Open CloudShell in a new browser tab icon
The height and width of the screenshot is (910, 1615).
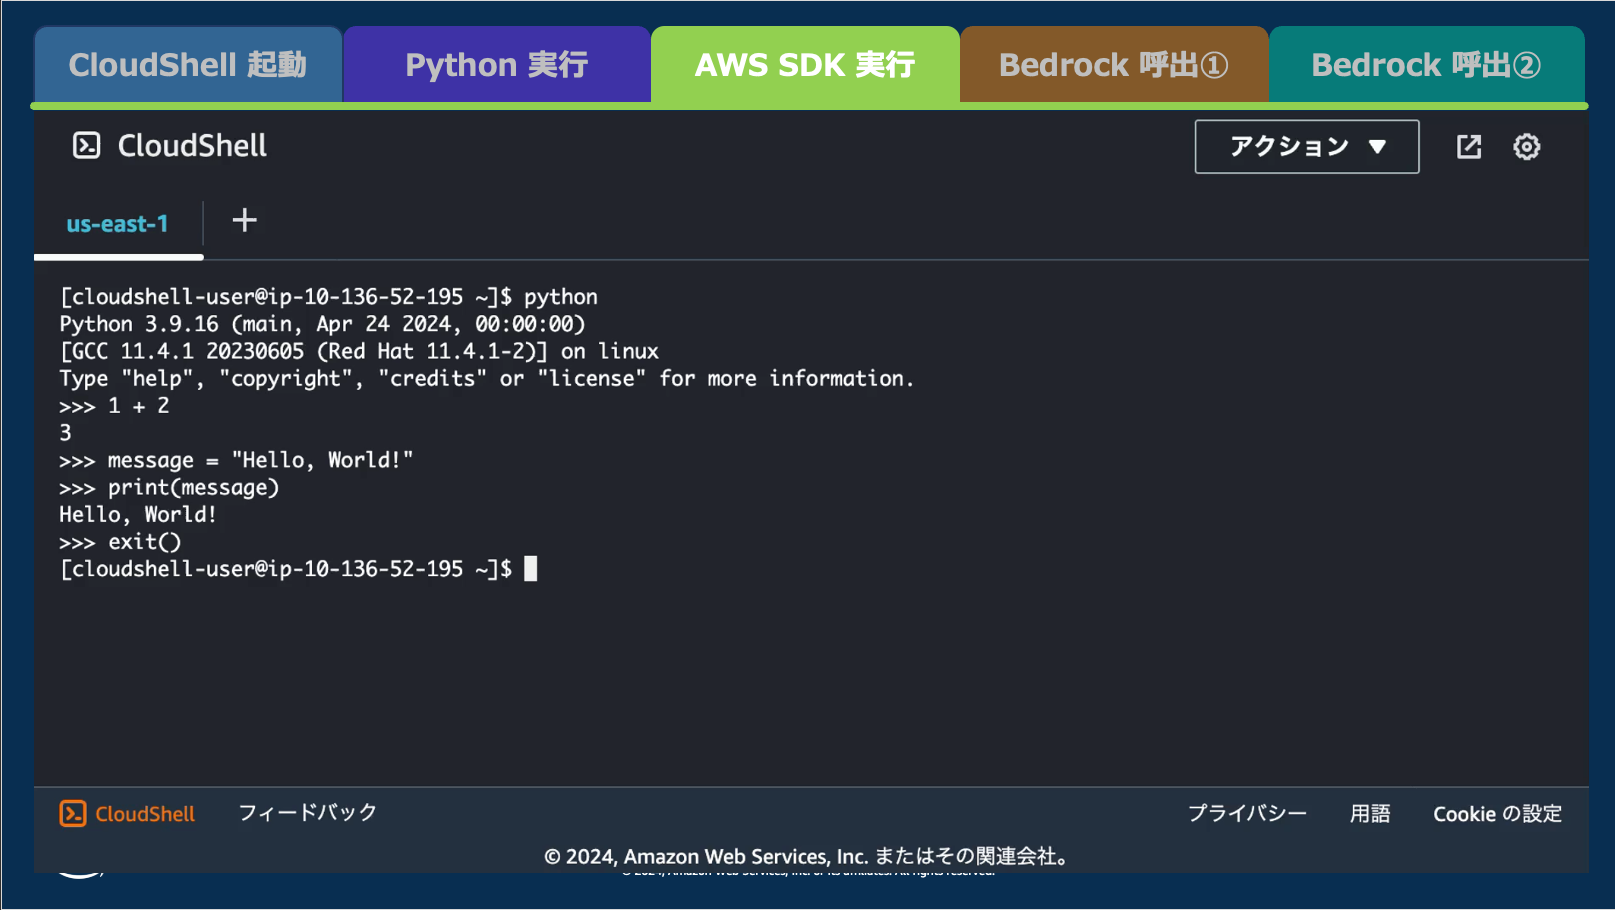(1469, 147)
